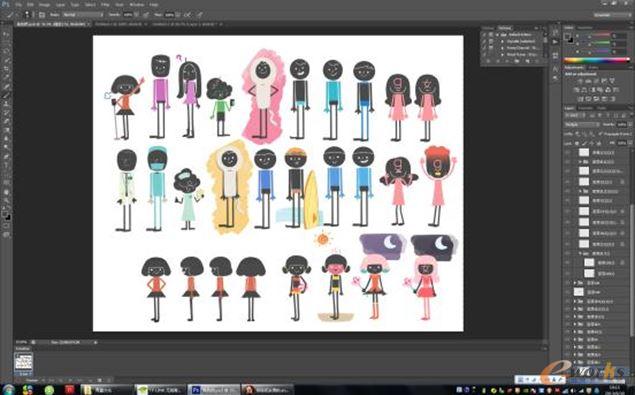Switch to the Layers tab
The height and width of the screenshot is (395, 635).
569,108
